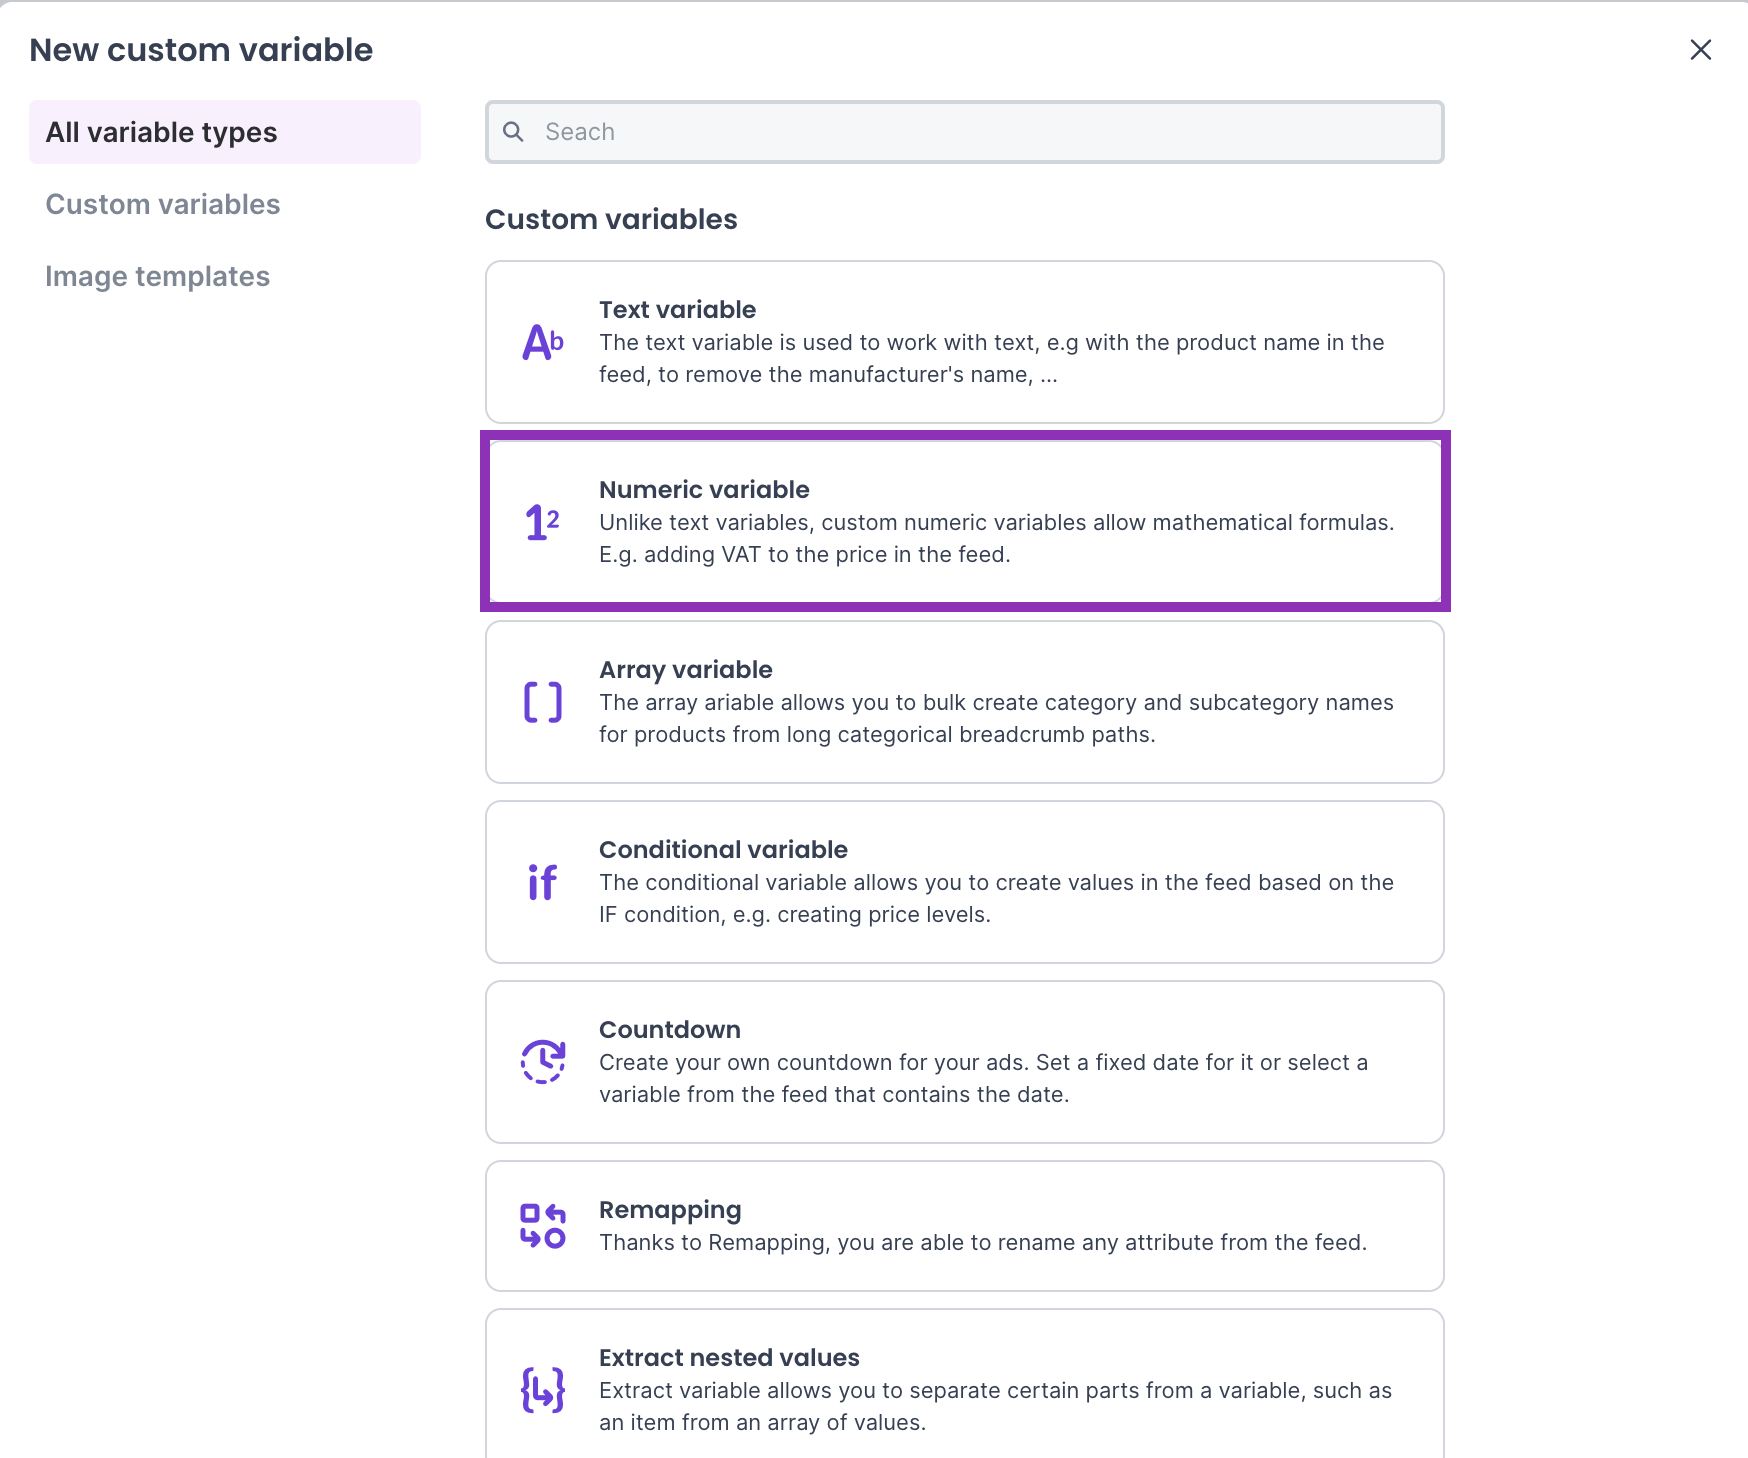Pick the Remapping description text
Image resolution: width=1748 pixels, height=1458 pixels.
tap(982, 1242)
